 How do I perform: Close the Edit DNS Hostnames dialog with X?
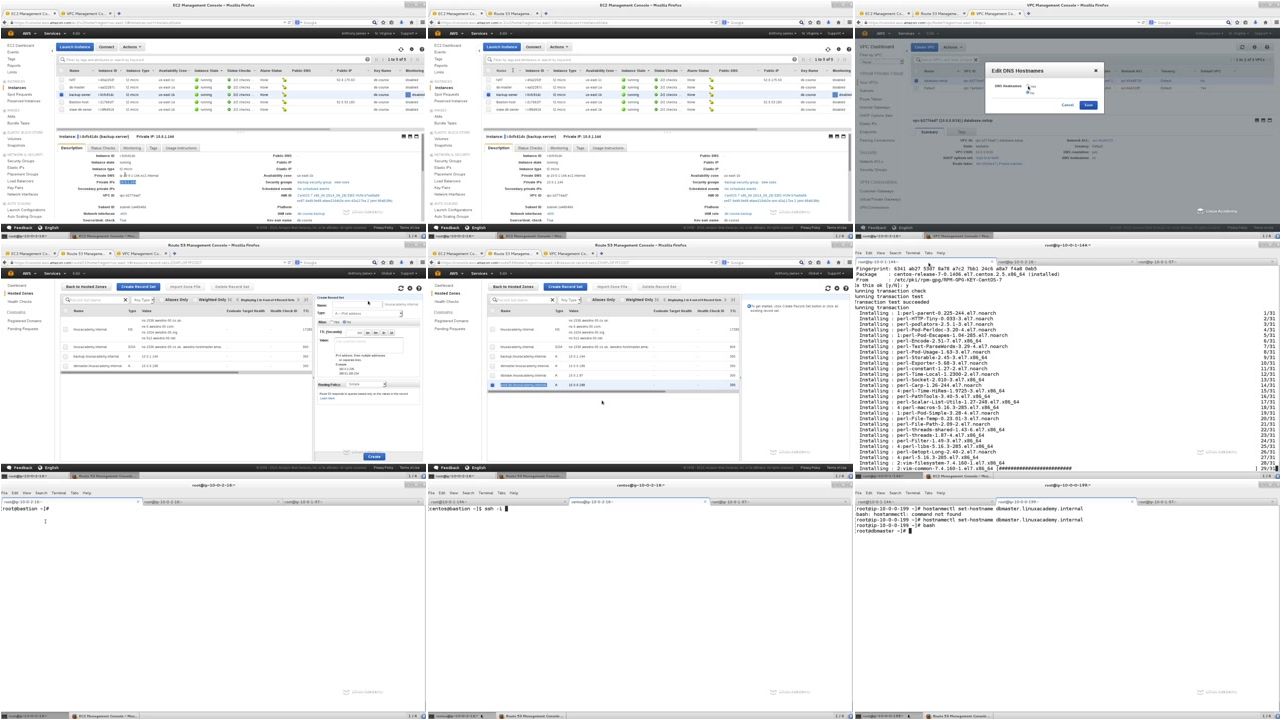tap(1095, 70)
